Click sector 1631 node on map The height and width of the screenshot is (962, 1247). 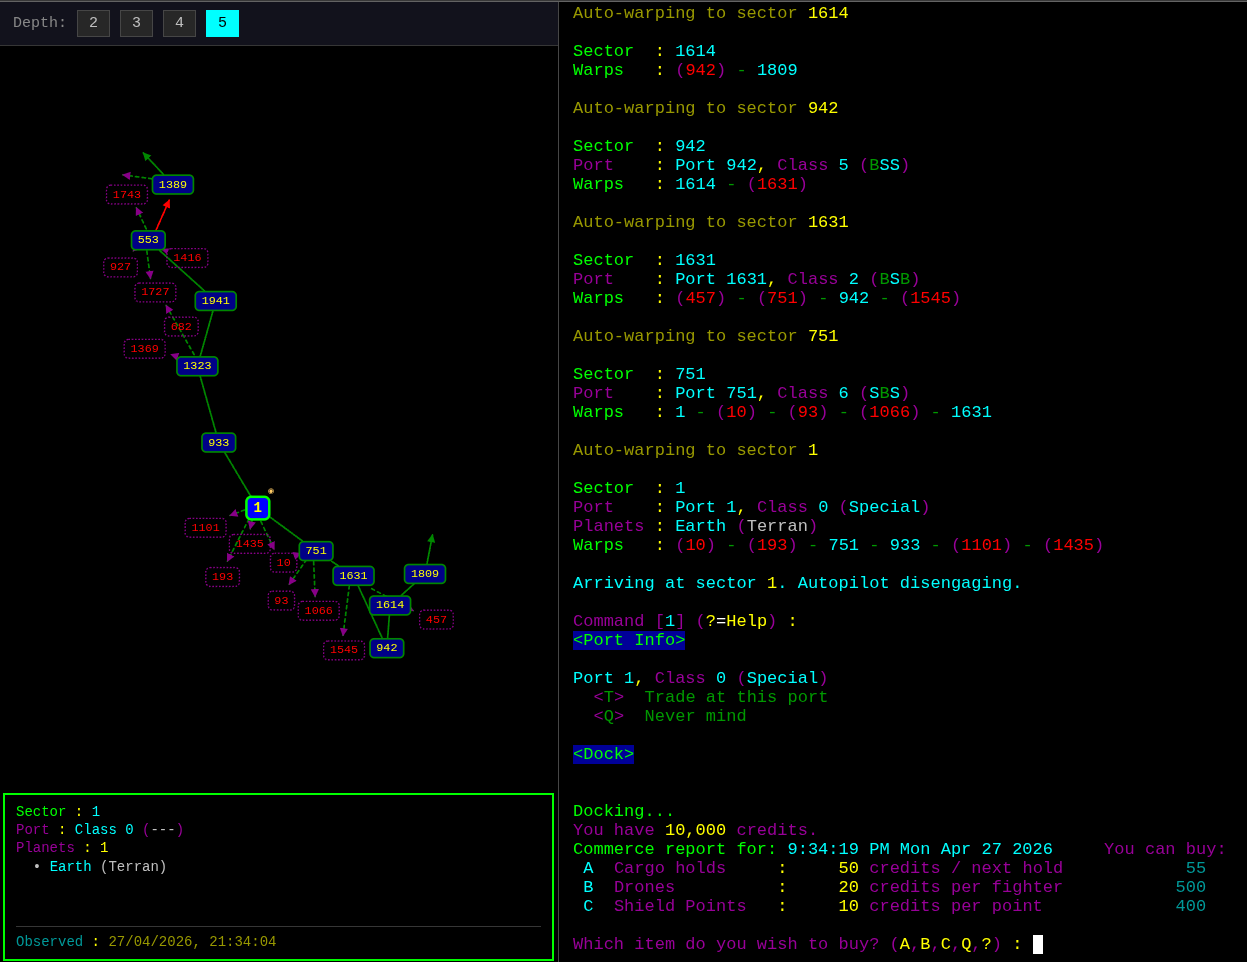[x=353, y=576]
